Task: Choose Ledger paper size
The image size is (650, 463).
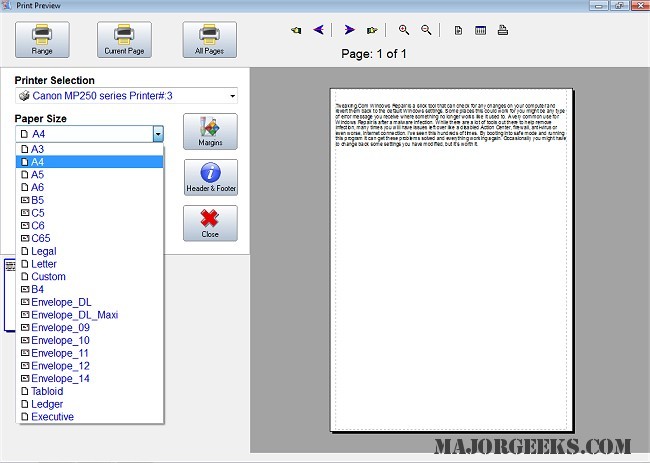Action: [90, 404]
